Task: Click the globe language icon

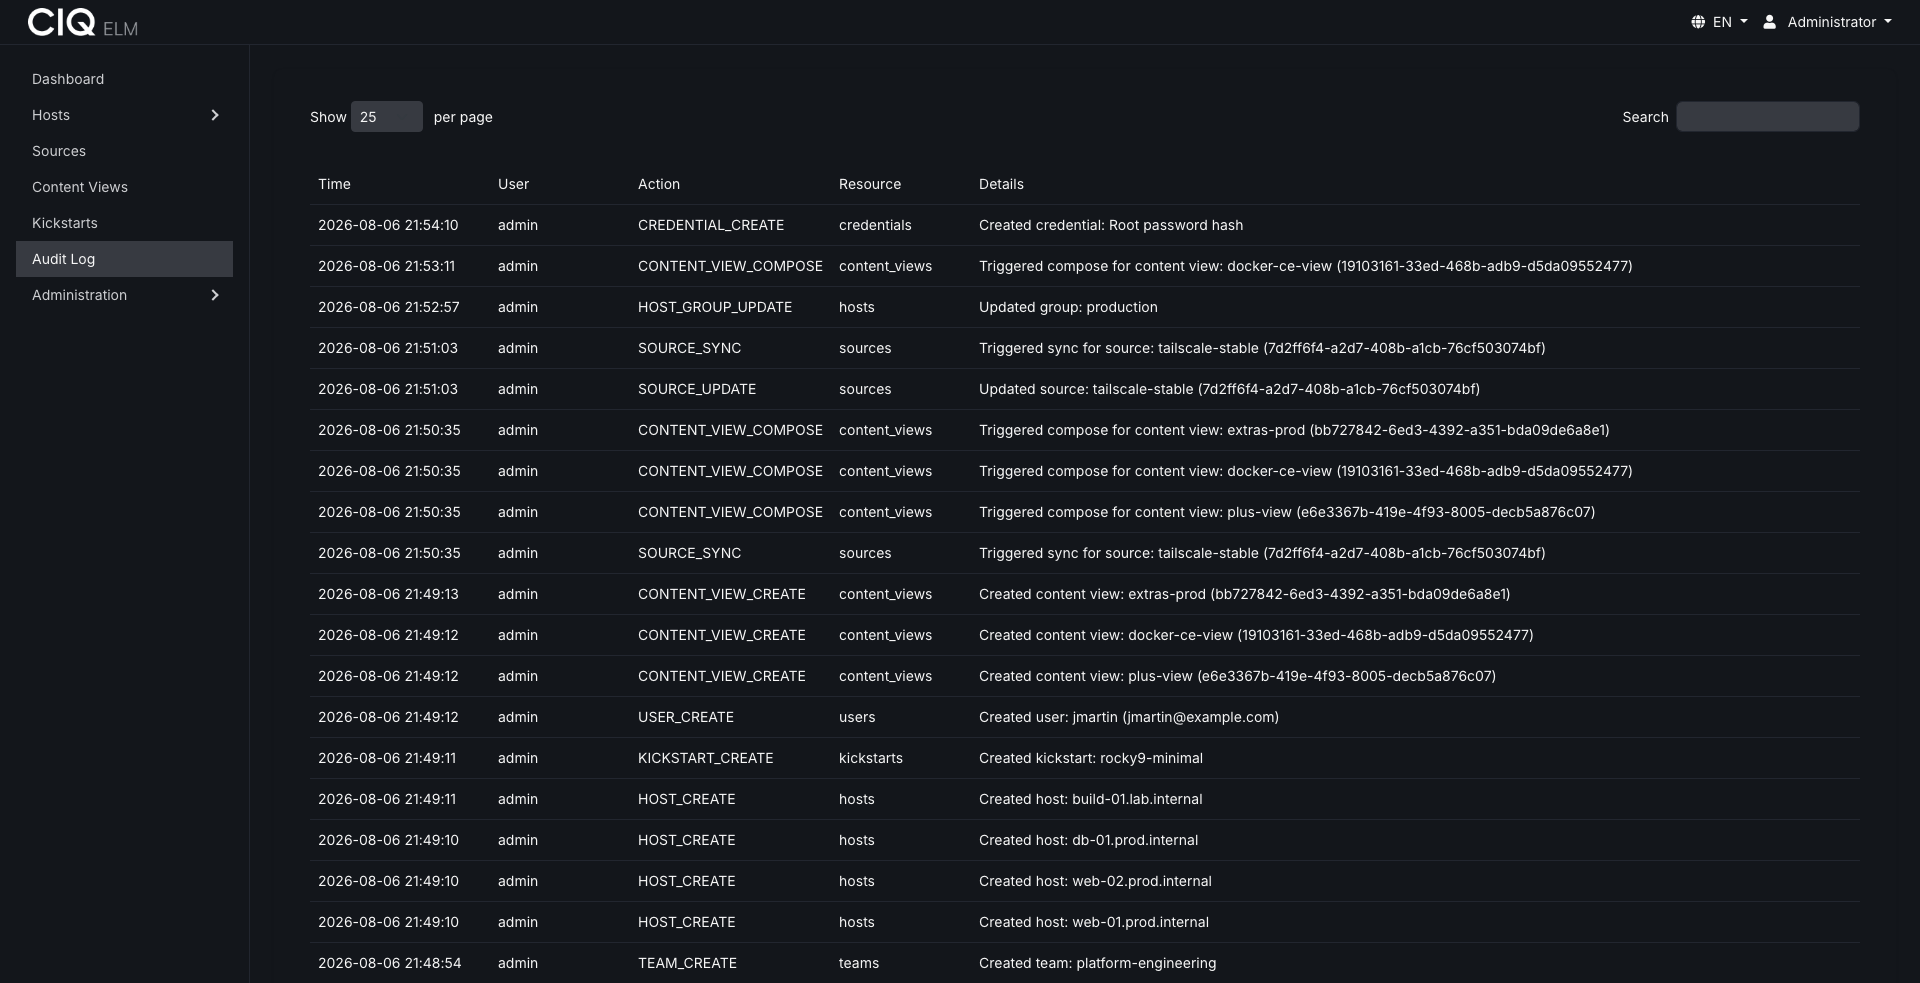Action: (x=1698, y=22)
